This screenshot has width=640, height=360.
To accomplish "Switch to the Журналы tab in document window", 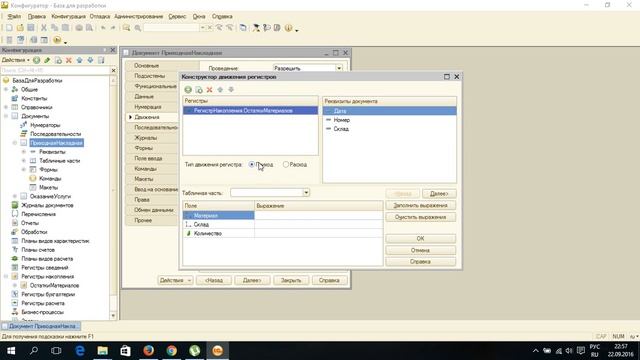I will click(145, 138).
